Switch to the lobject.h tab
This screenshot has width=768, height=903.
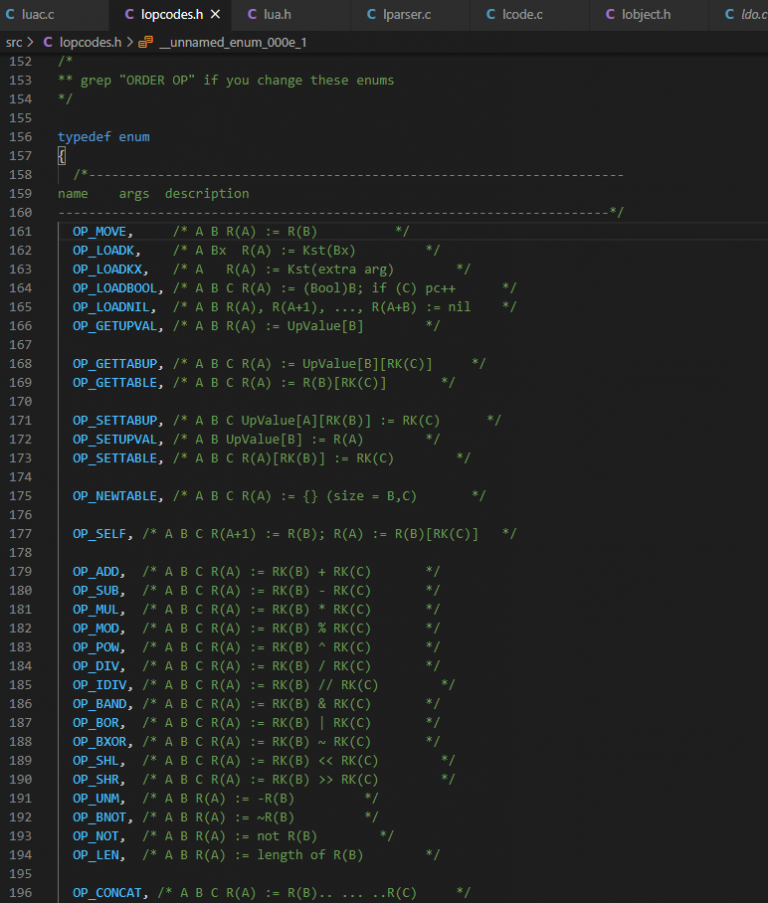pos(649,14)
